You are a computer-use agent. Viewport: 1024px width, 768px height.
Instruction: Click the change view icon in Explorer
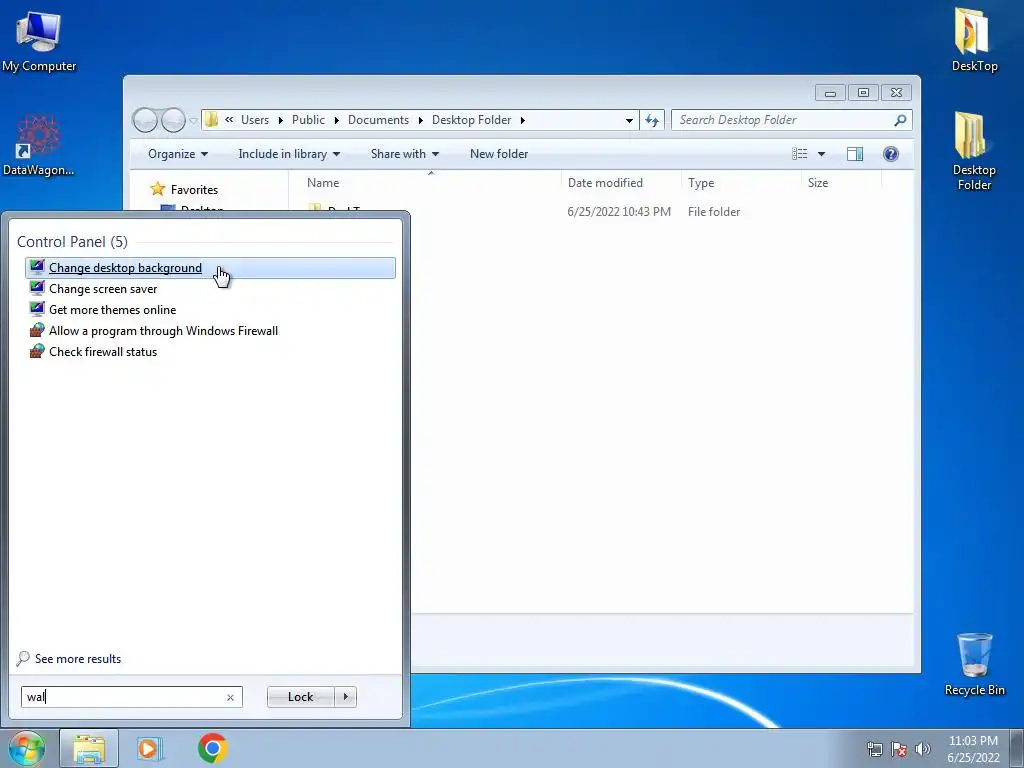tap(799, 153)
